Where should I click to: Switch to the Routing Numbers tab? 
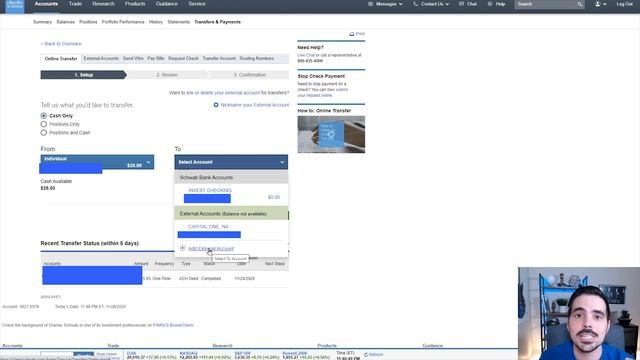click(257, 59)
